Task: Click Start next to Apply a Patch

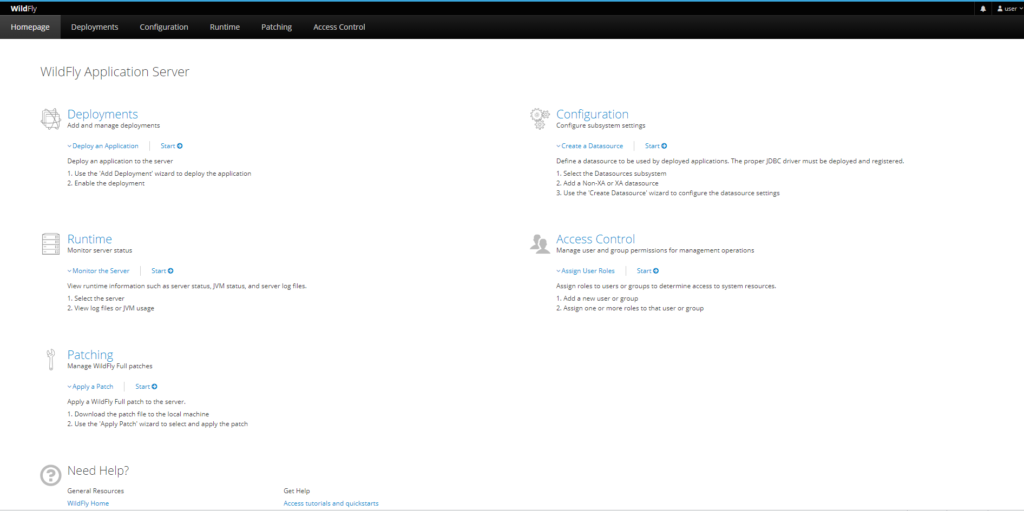Action: pyautogui.click(x=146, y=386)
